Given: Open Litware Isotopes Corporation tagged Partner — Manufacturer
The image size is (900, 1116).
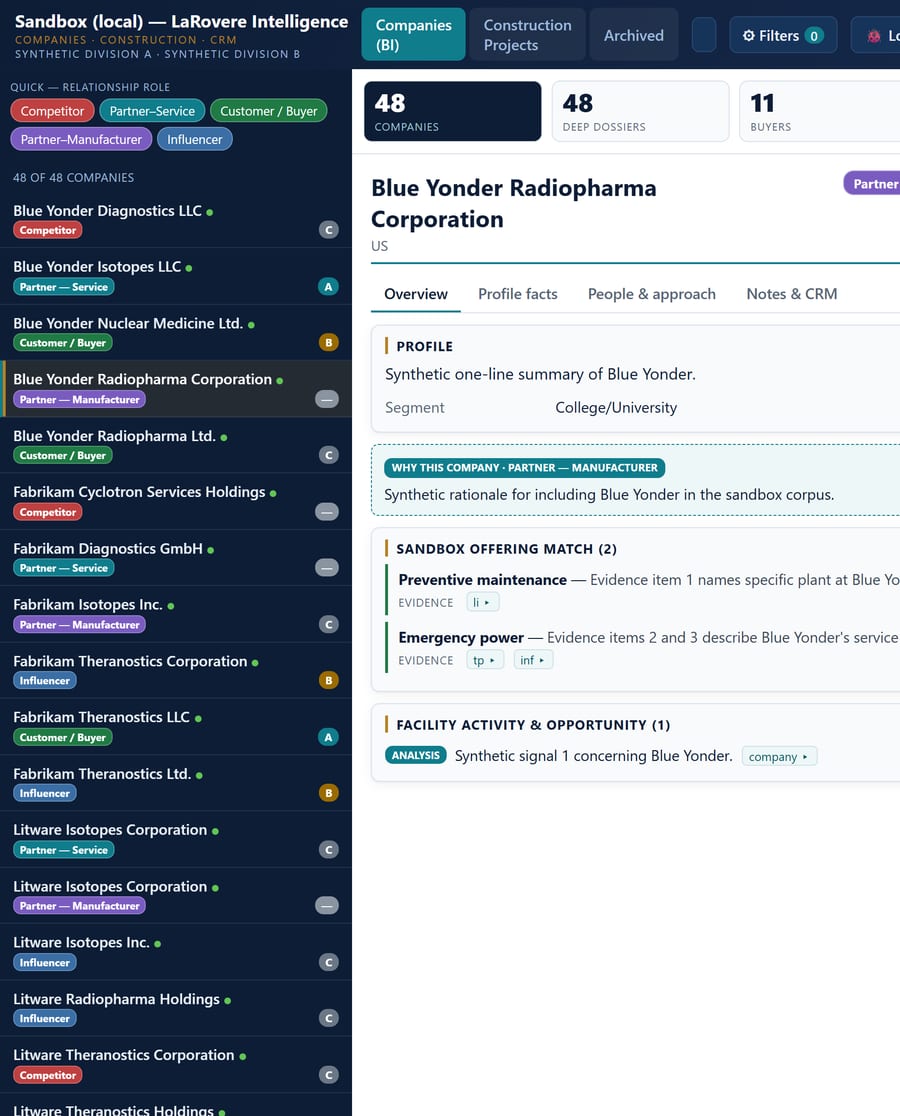Looking at the screenshot, I should [x=176, y=895].
